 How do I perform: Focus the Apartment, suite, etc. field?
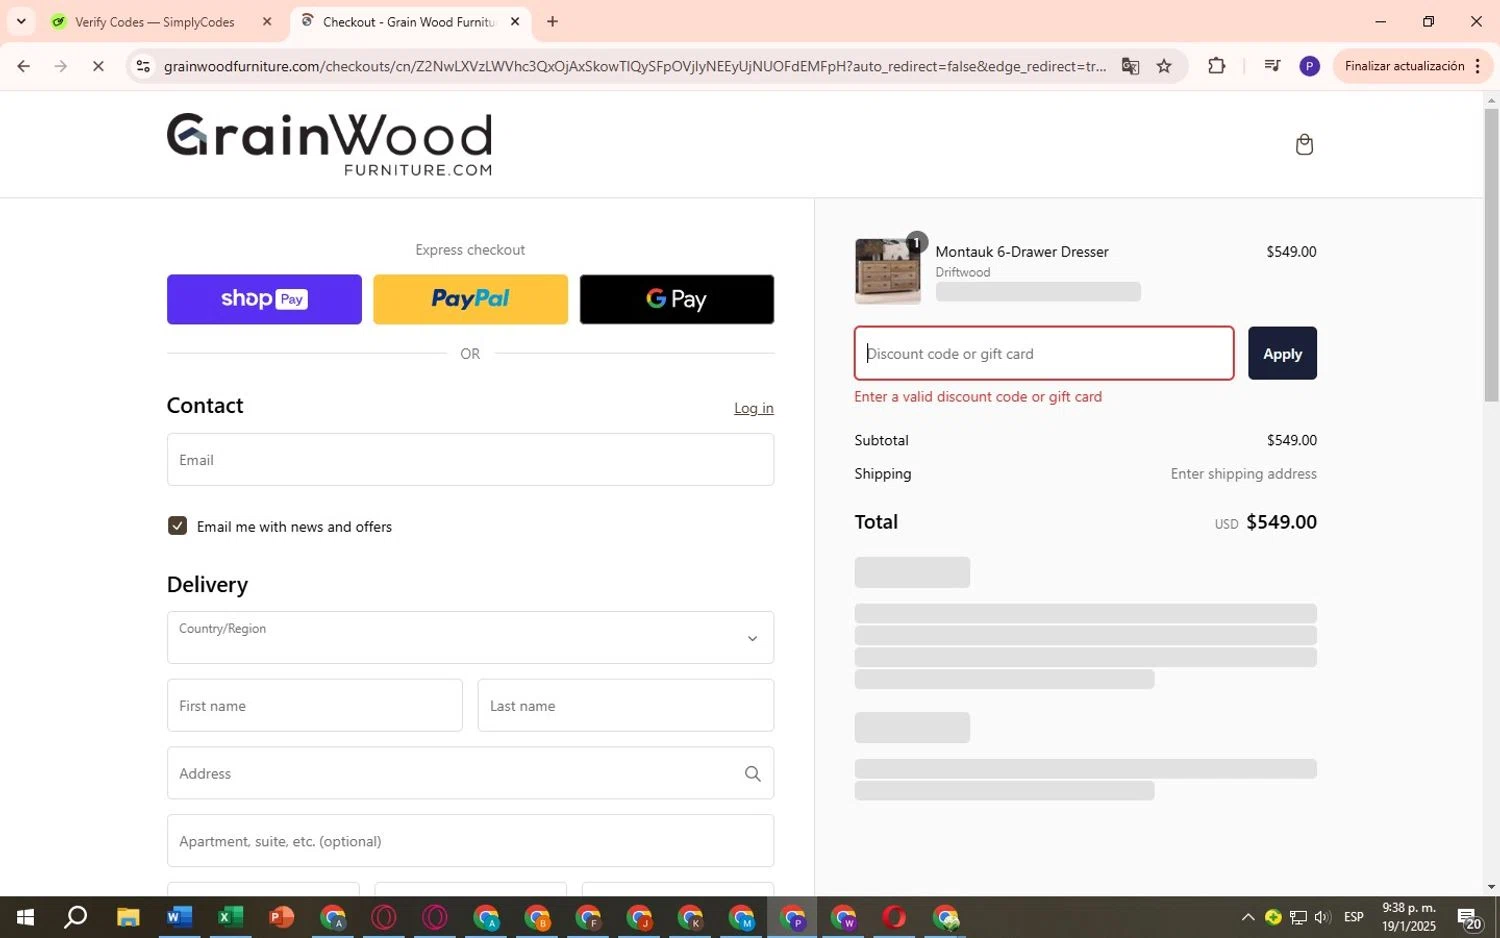[x=470, y=841]
